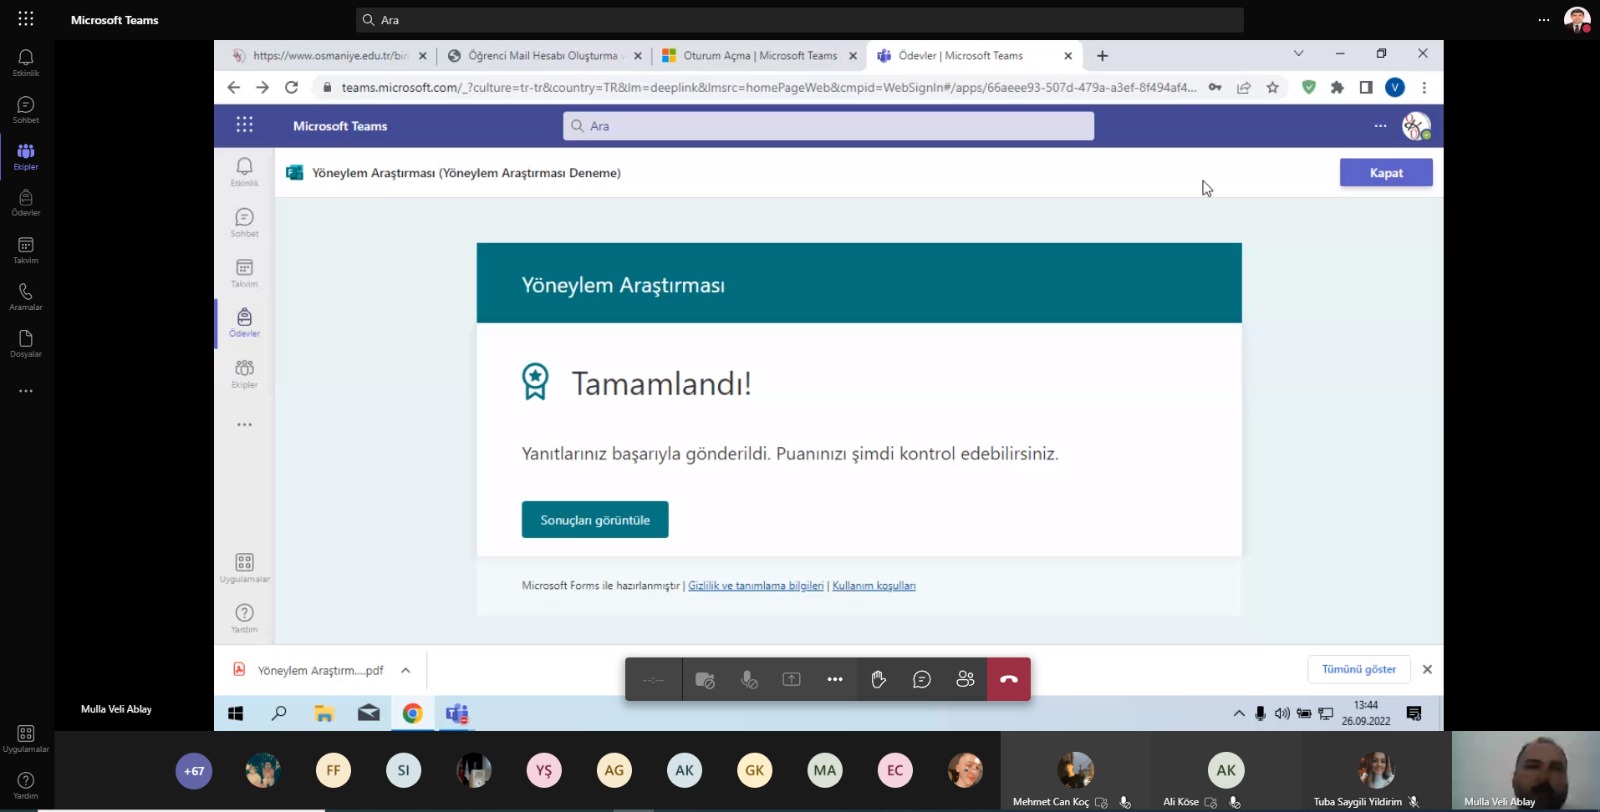
Task: Open Etkinlik in the left Teams sidebar
Action: coord(26,62)
